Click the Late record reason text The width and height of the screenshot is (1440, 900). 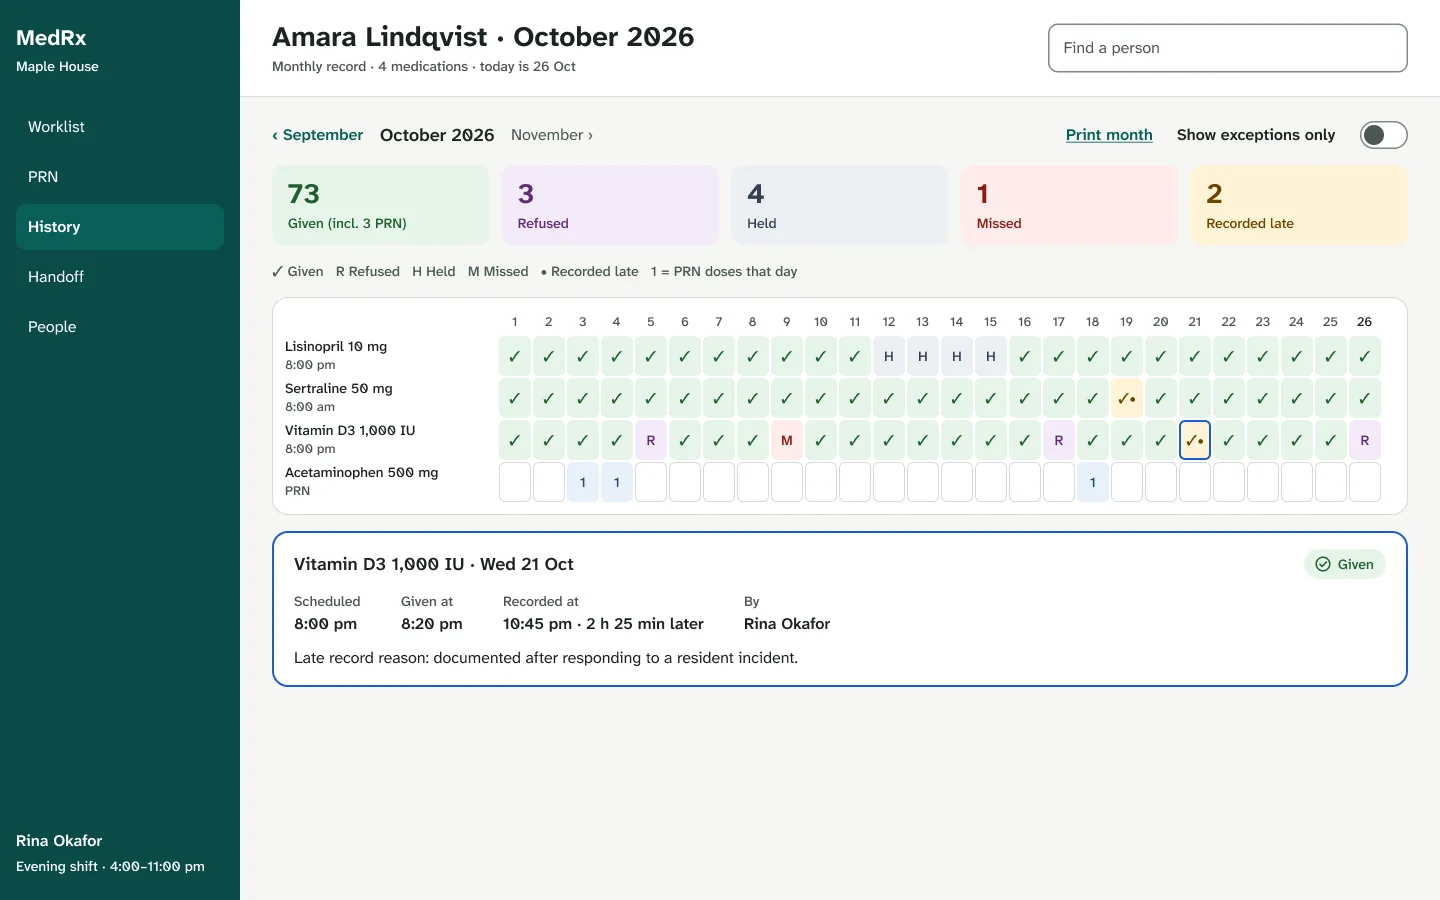(546, 658)
